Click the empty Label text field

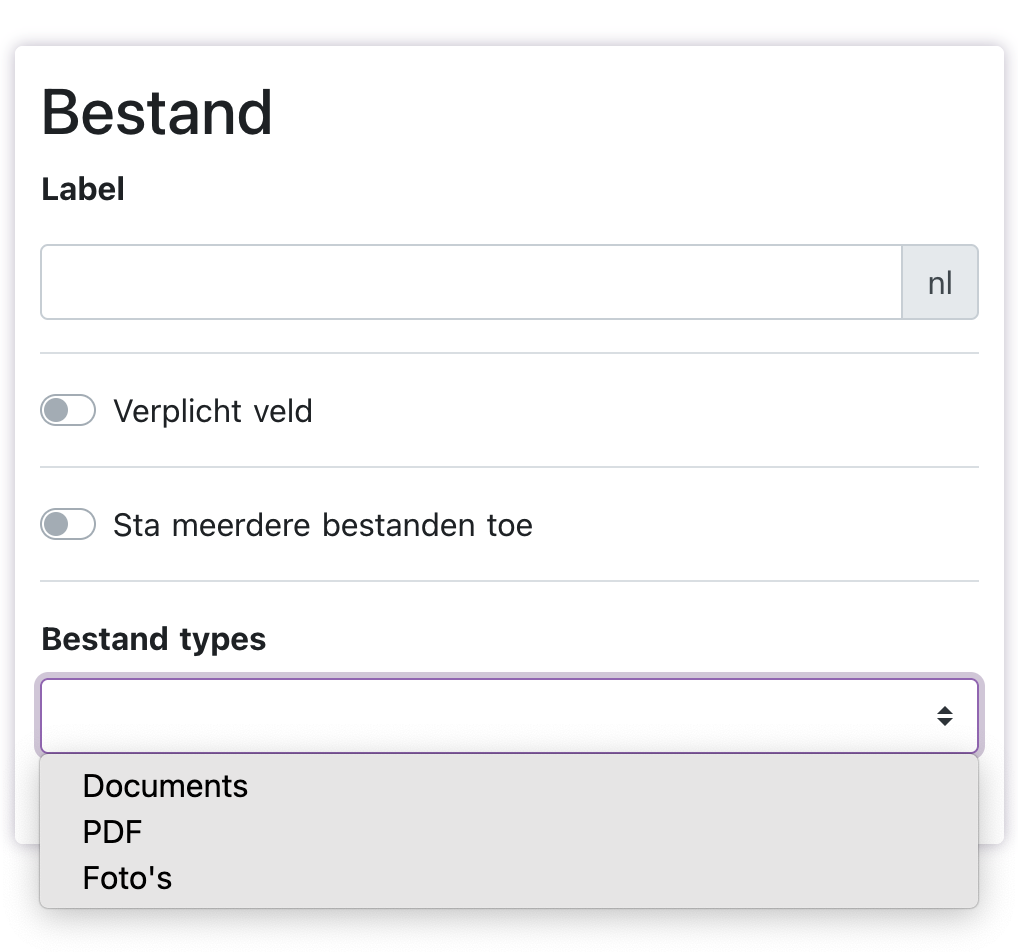pos(470,283)
